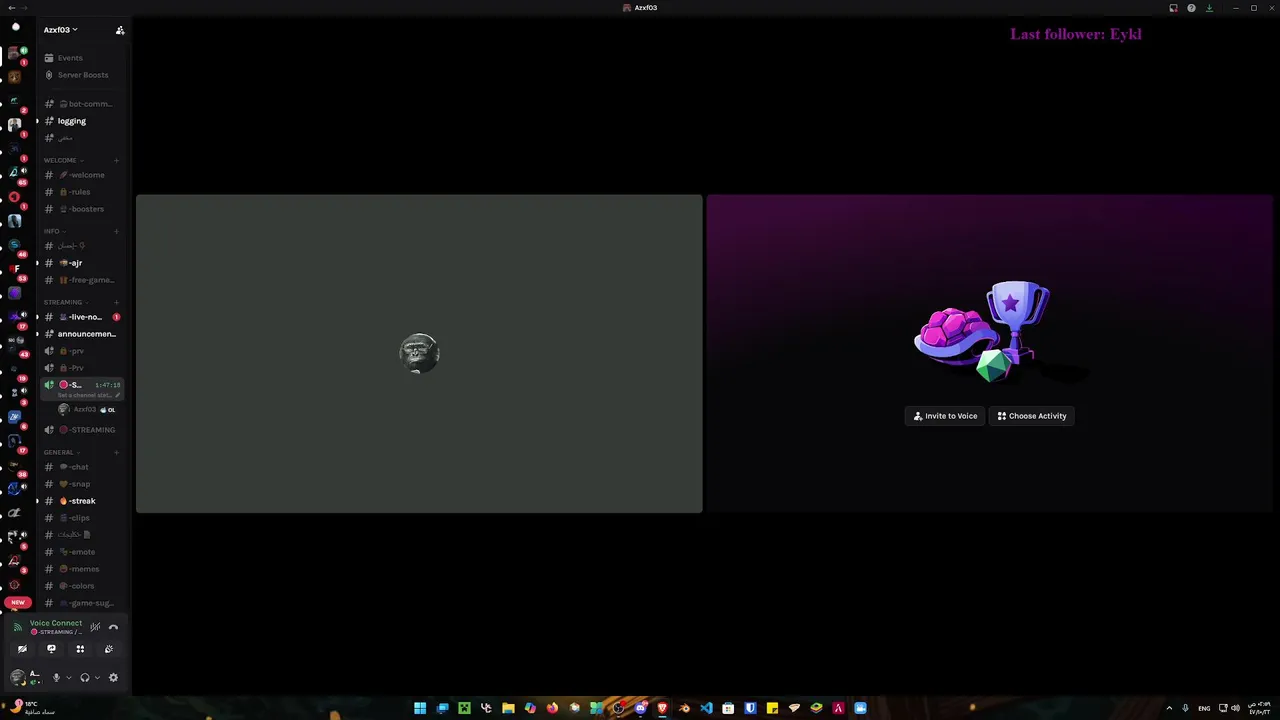Image resolution: width=1280 pixels, height=720 pixels.
Task: Click Choose Activity button
Action: point(1032,416)
